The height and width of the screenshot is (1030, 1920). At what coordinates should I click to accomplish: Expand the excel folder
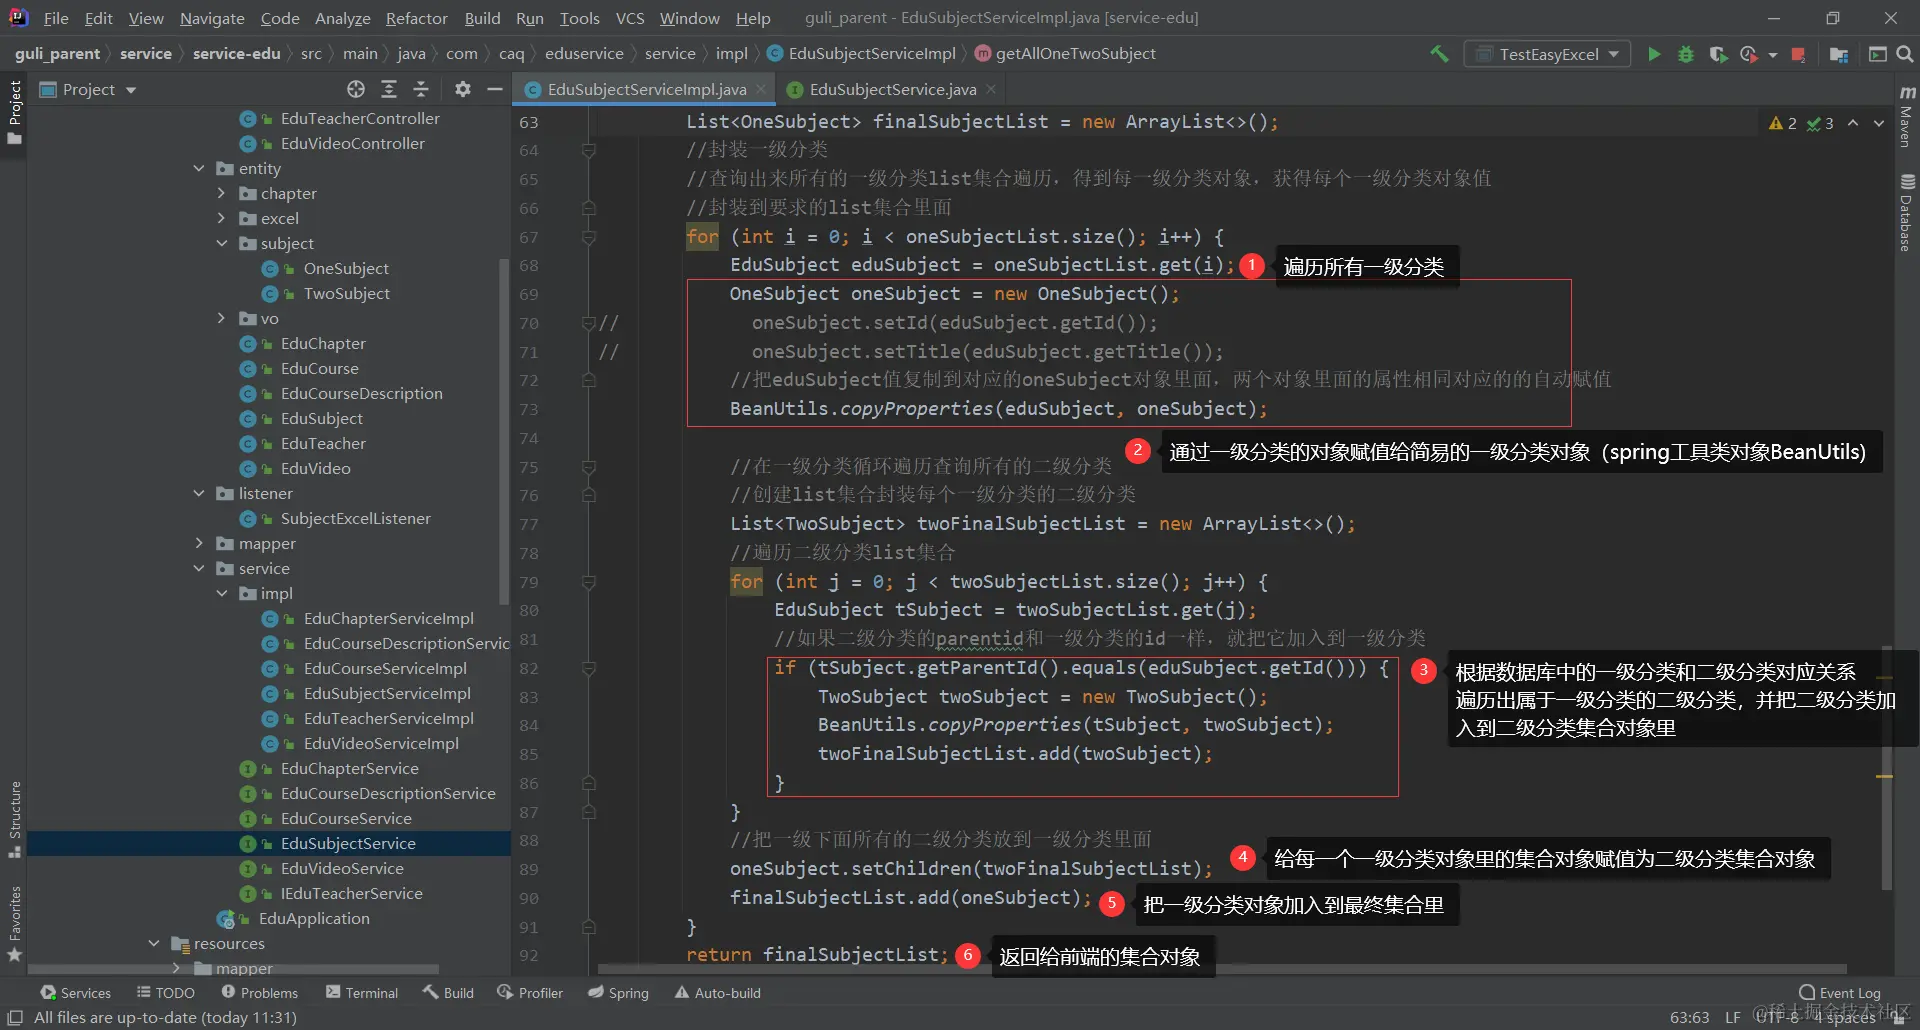(x=222, y=219)
